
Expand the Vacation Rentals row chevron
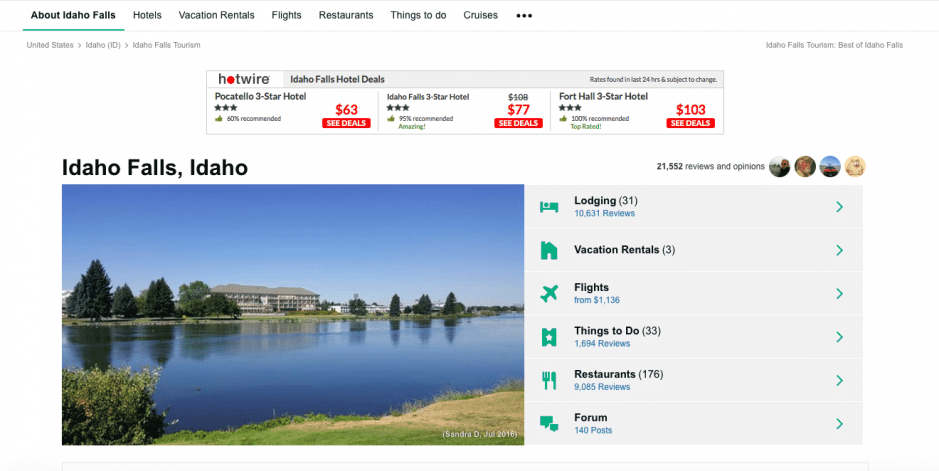(840, 250)
